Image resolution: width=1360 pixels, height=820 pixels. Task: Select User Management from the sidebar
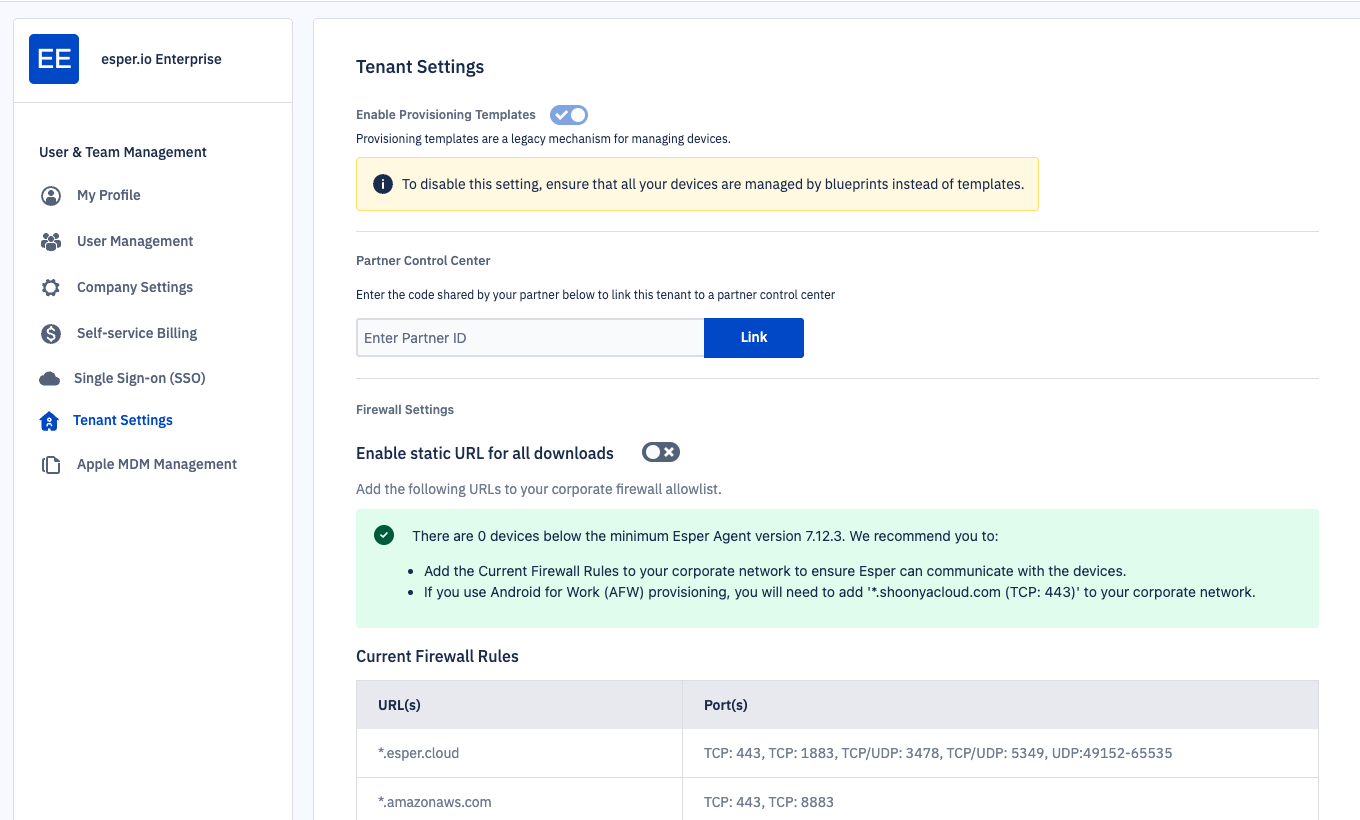pyautogui.click(x=134, y=241)
